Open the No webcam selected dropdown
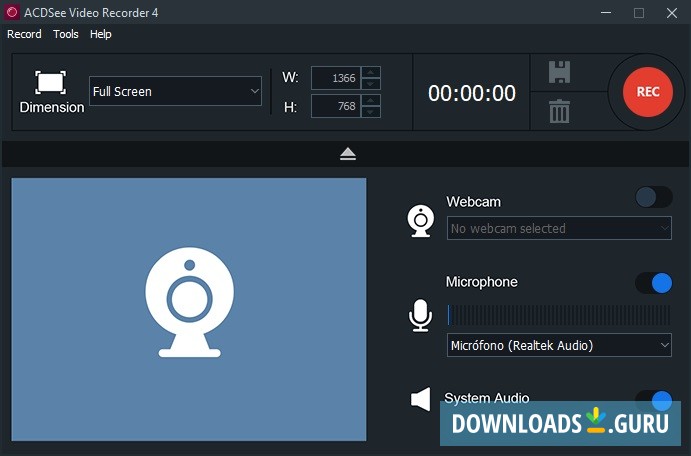691x456 pixels. click(559, 228)
